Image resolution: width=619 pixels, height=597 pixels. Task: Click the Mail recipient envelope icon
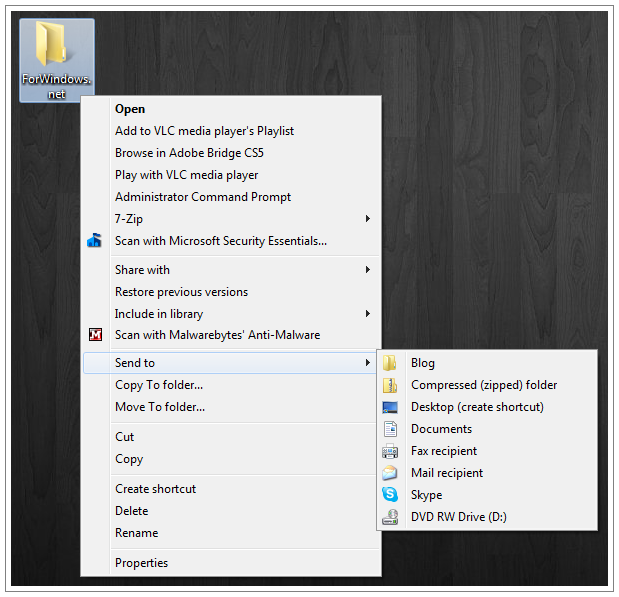pos(390,473)
